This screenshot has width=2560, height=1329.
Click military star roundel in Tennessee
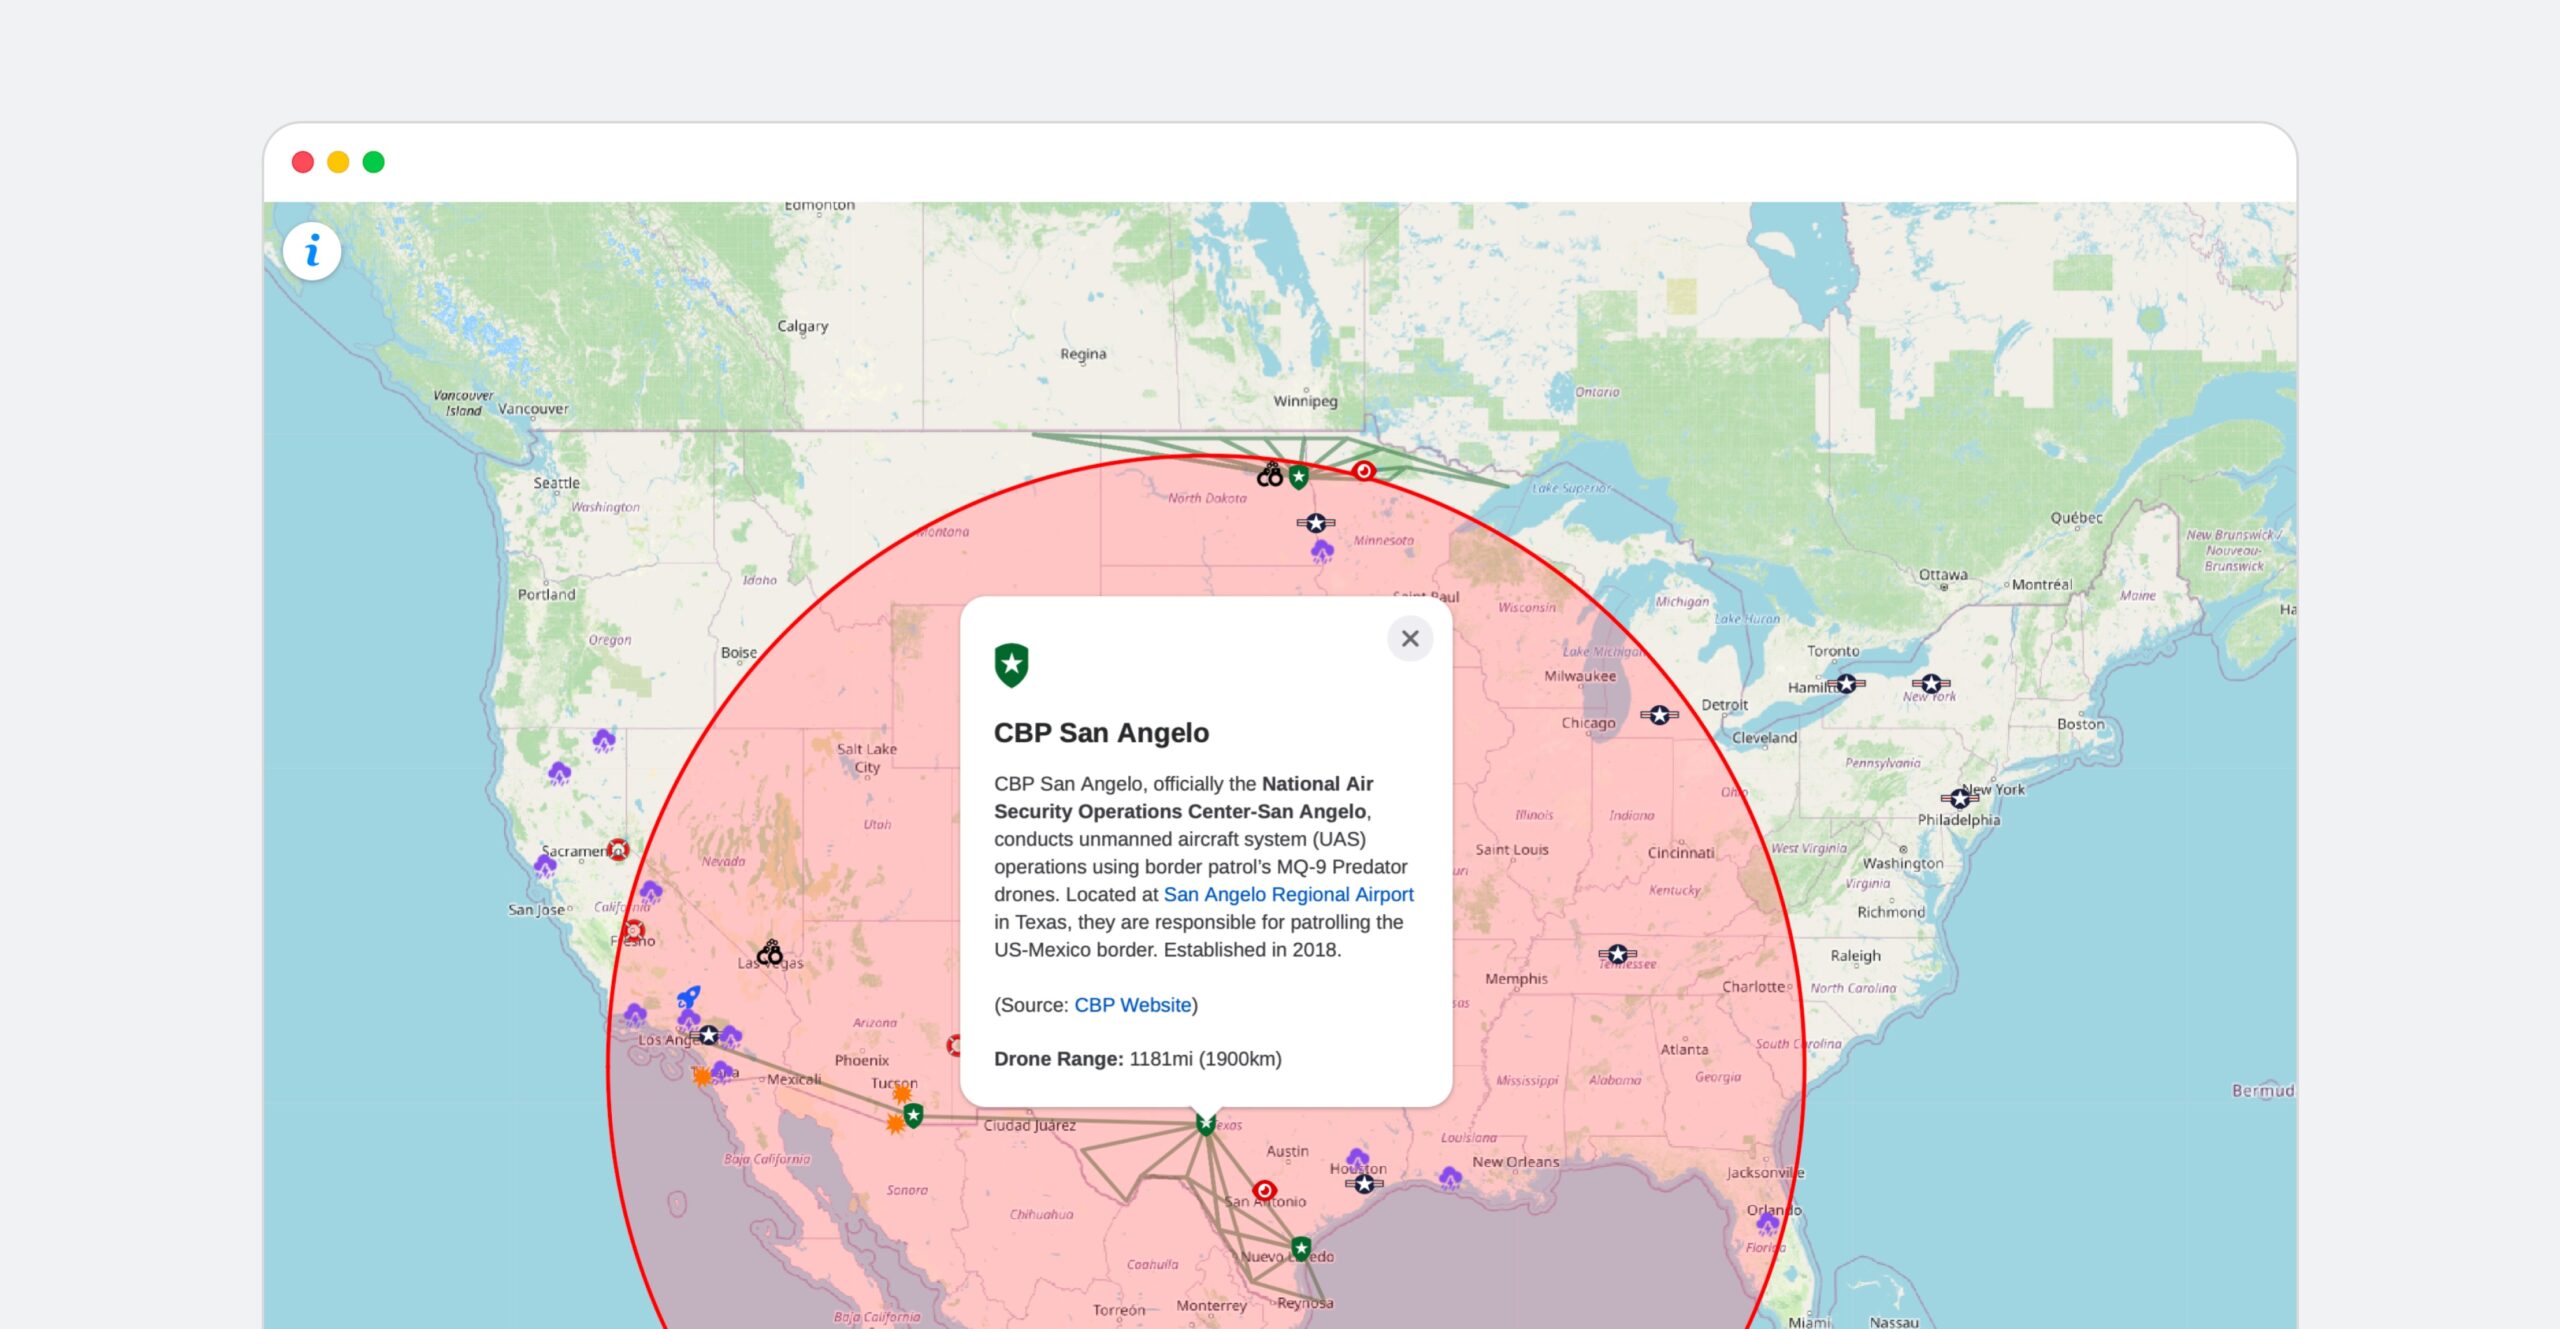[x=1617, y=954]
